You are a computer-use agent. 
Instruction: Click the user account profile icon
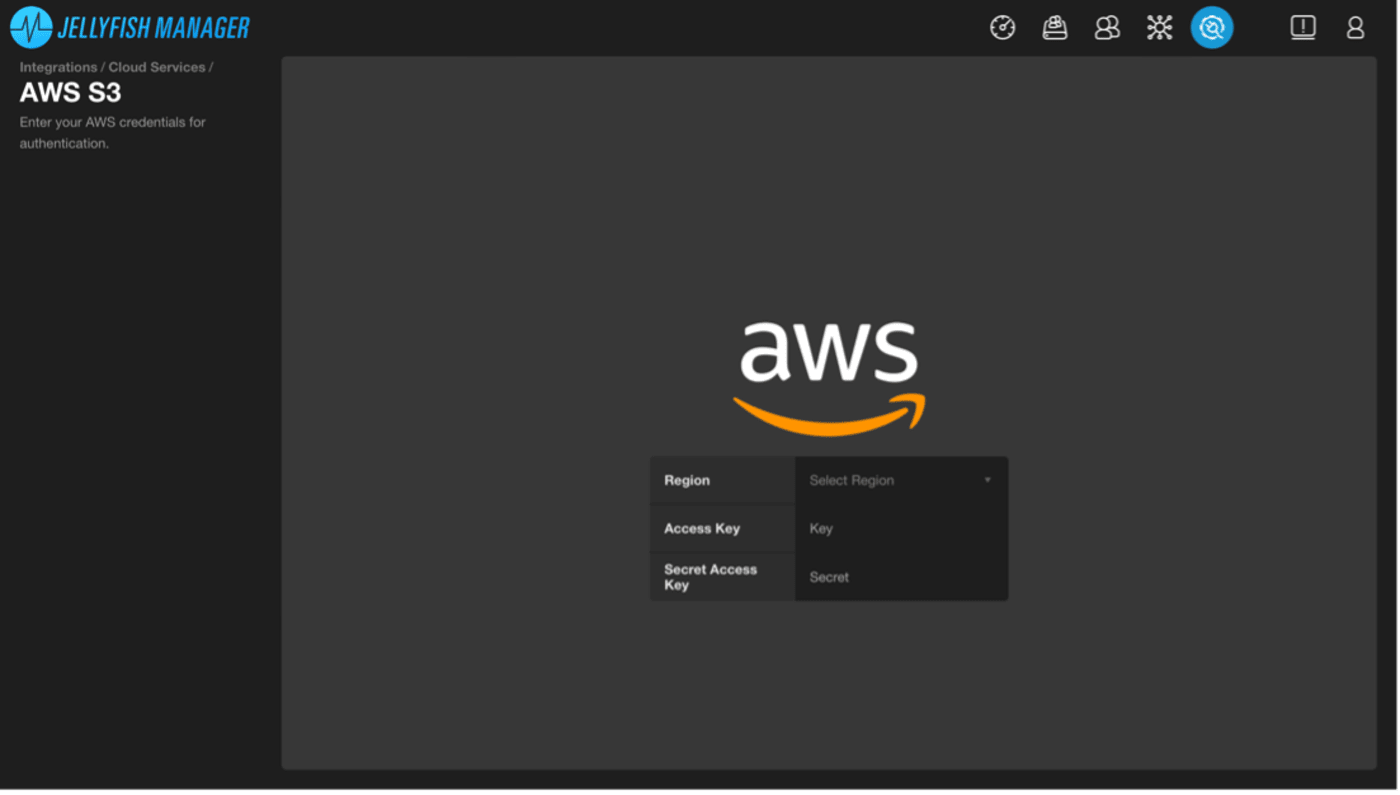point(1355,28)
